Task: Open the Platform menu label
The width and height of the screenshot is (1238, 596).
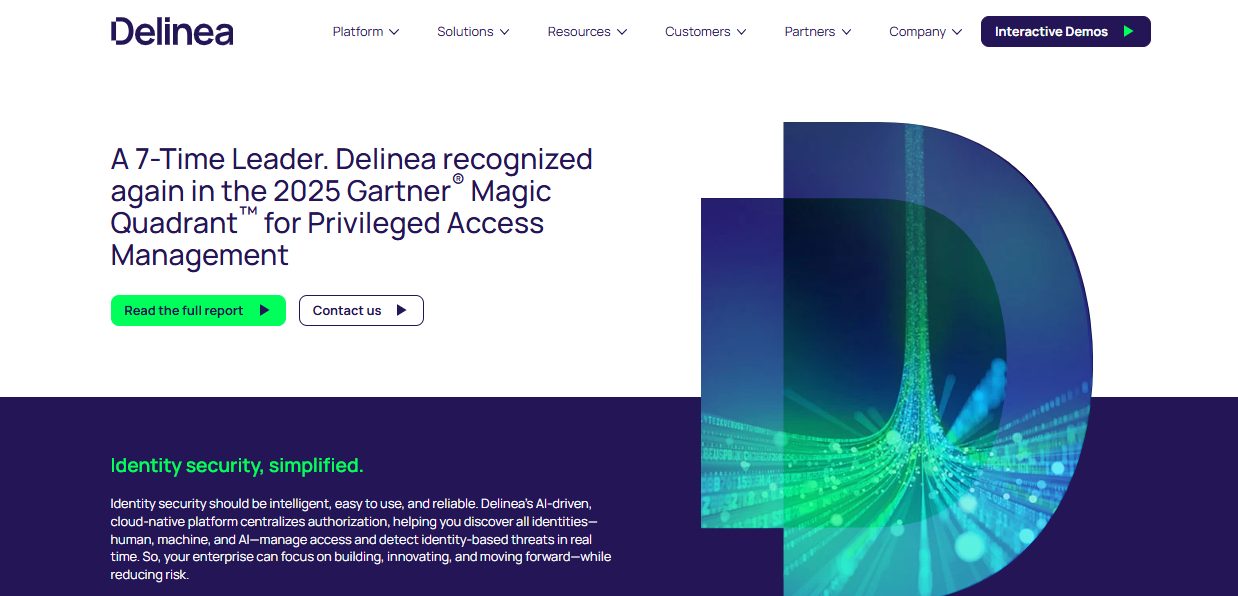Action: click(358, 32)
